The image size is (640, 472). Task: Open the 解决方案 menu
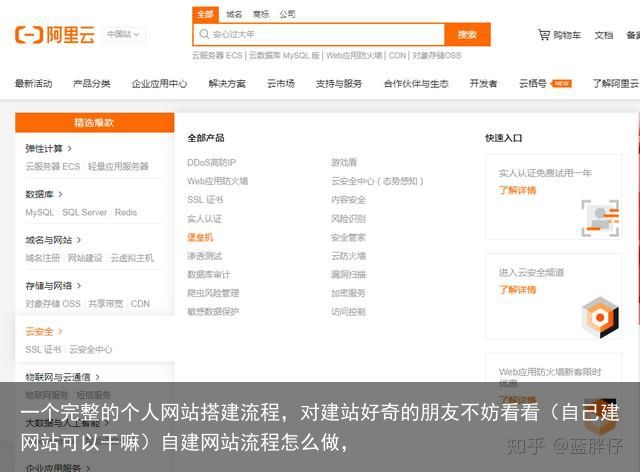227,84
